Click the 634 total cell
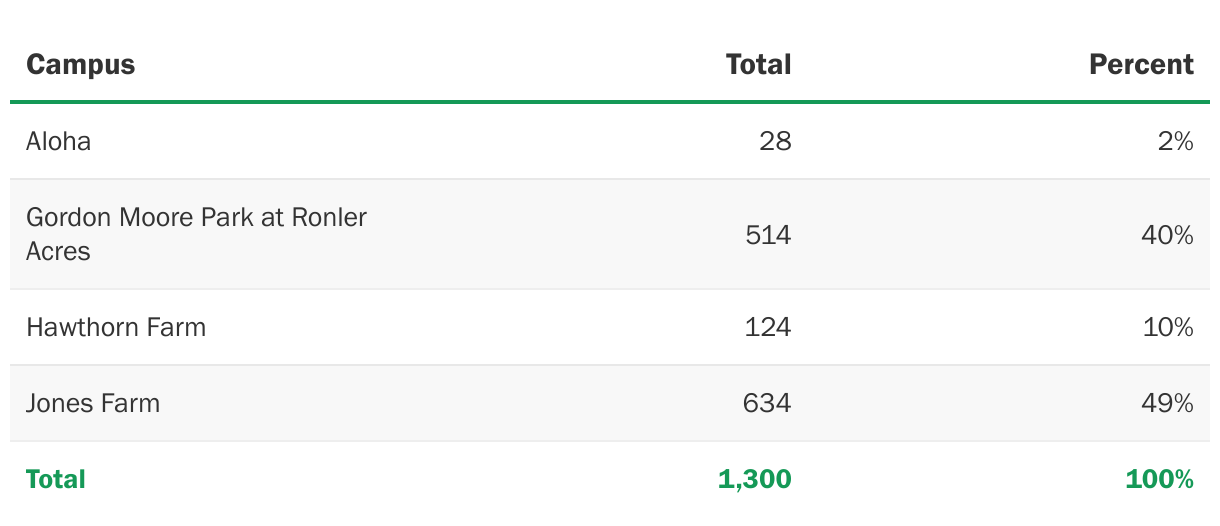Screen dimensions: 1220x526 click(x=767, y=403)
